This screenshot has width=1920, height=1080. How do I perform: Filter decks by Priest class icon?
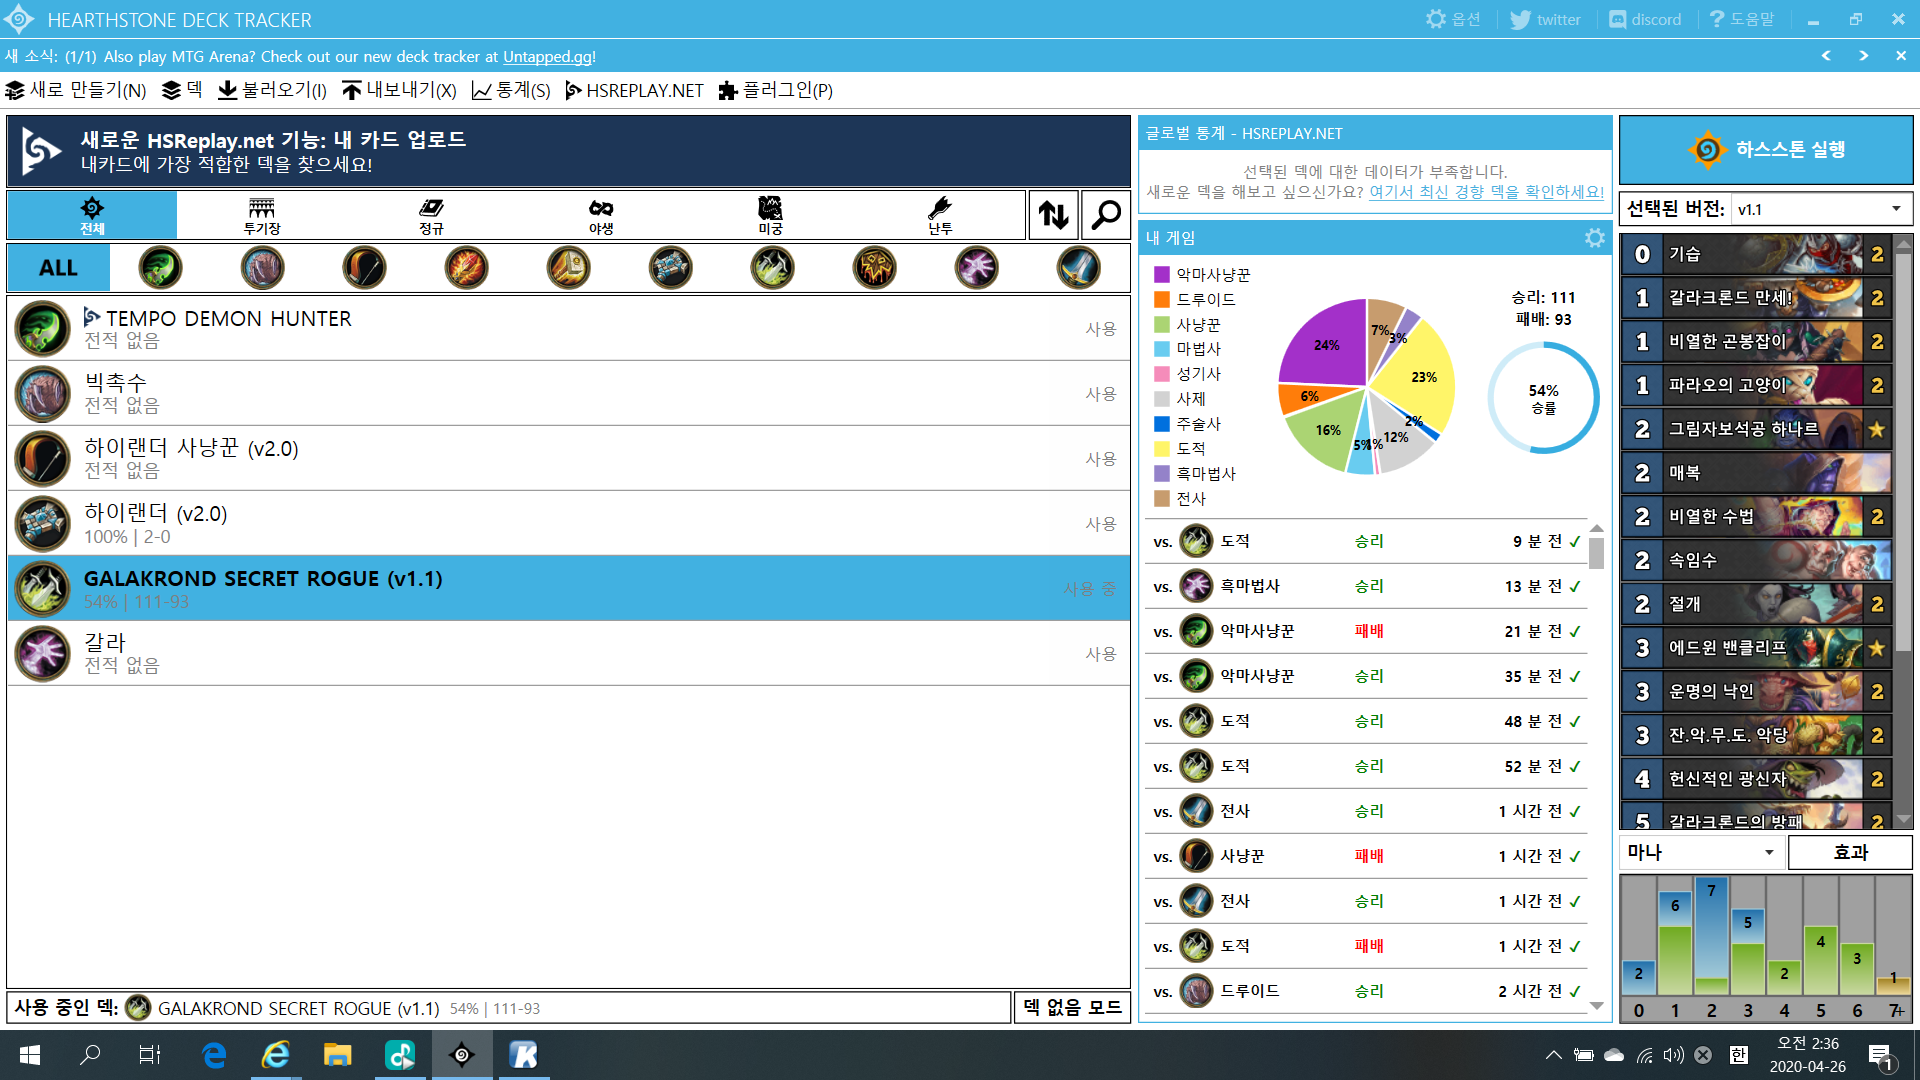click(670, 268)
